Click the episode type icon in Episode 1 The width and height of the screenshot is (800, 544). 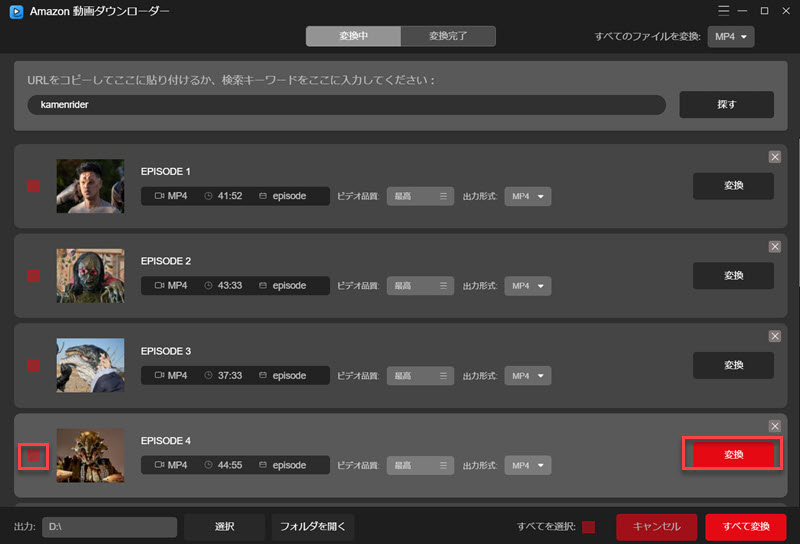coord(263,196)
